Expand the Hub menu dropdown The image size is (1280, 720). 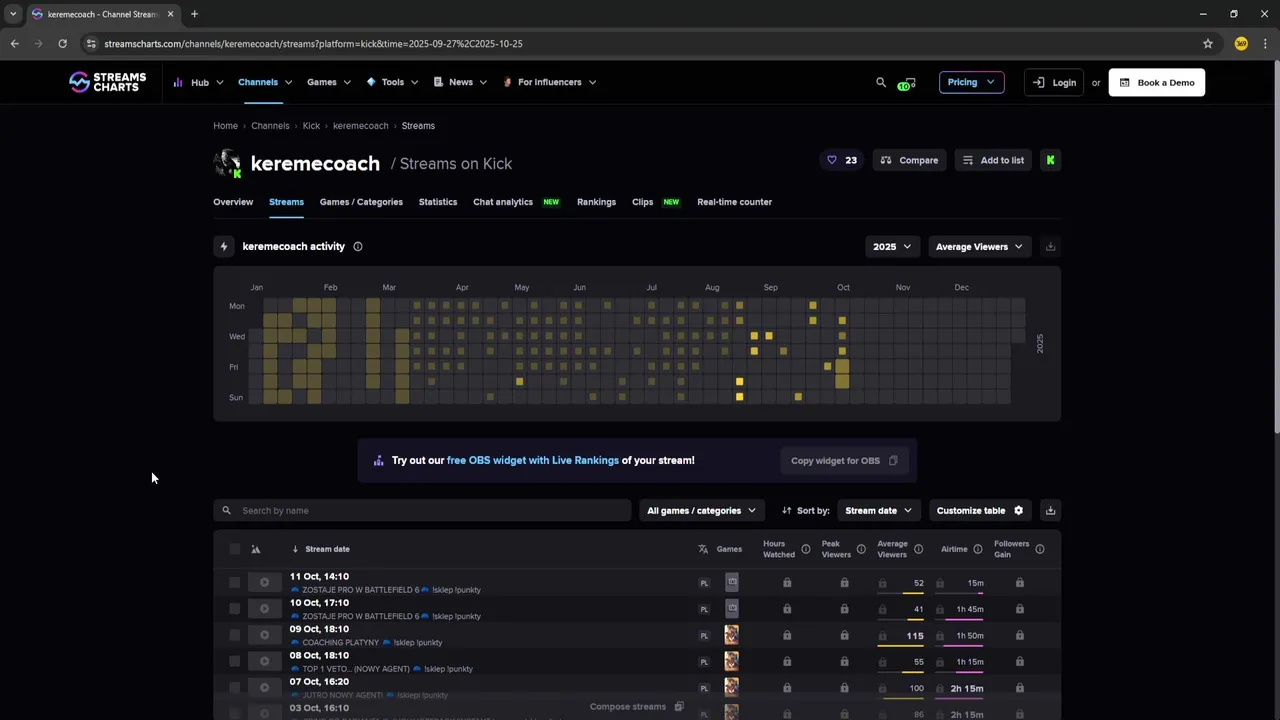tap(198, 82)
